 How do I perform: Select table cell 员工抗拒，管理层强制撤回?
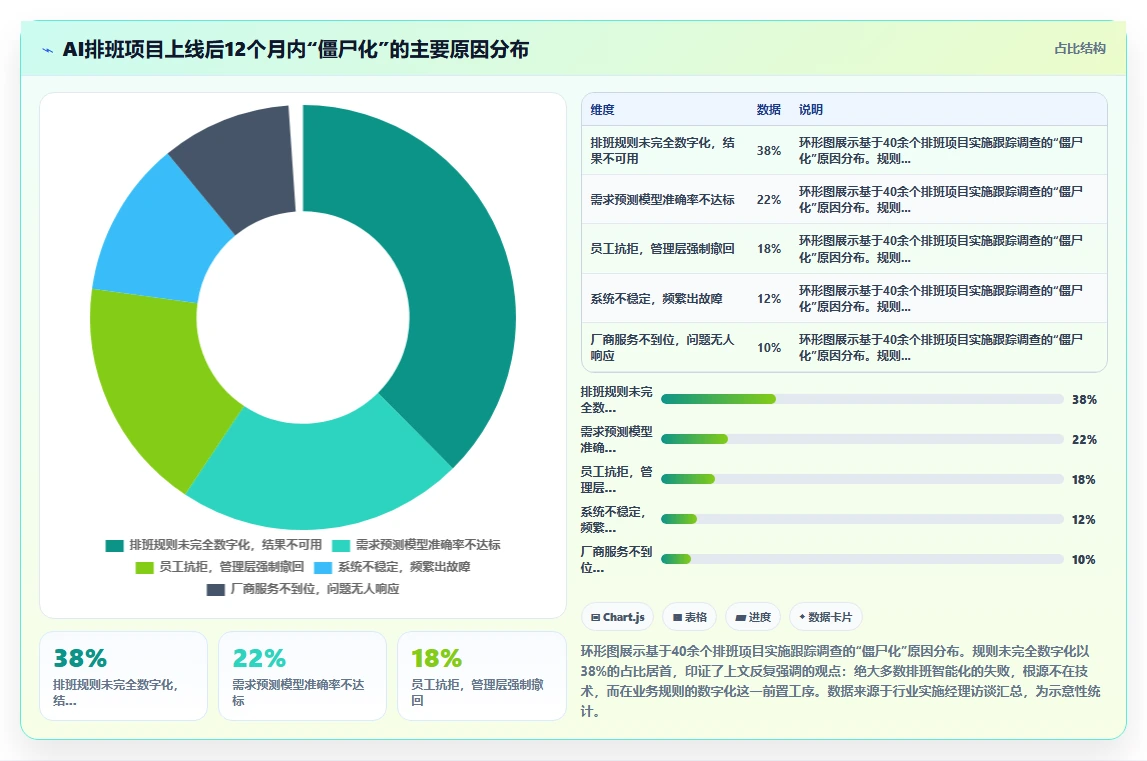coord(663,249)
